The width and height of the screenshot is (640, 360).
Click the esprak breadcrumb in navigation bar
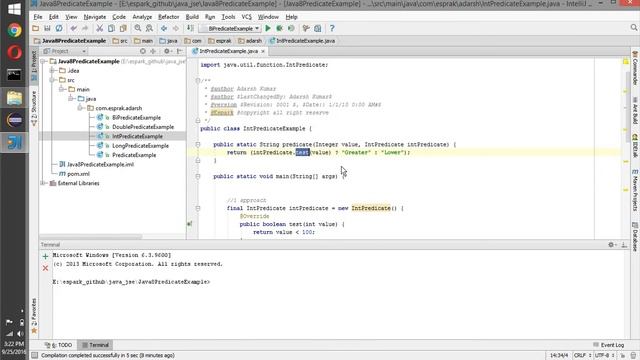click(x=220, y=41)
